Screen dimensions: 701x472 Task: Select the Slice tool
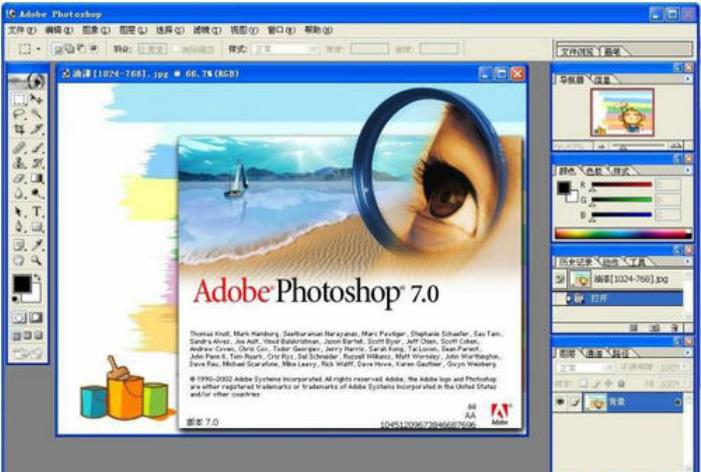pyautogui.click(x=37, y=130)
